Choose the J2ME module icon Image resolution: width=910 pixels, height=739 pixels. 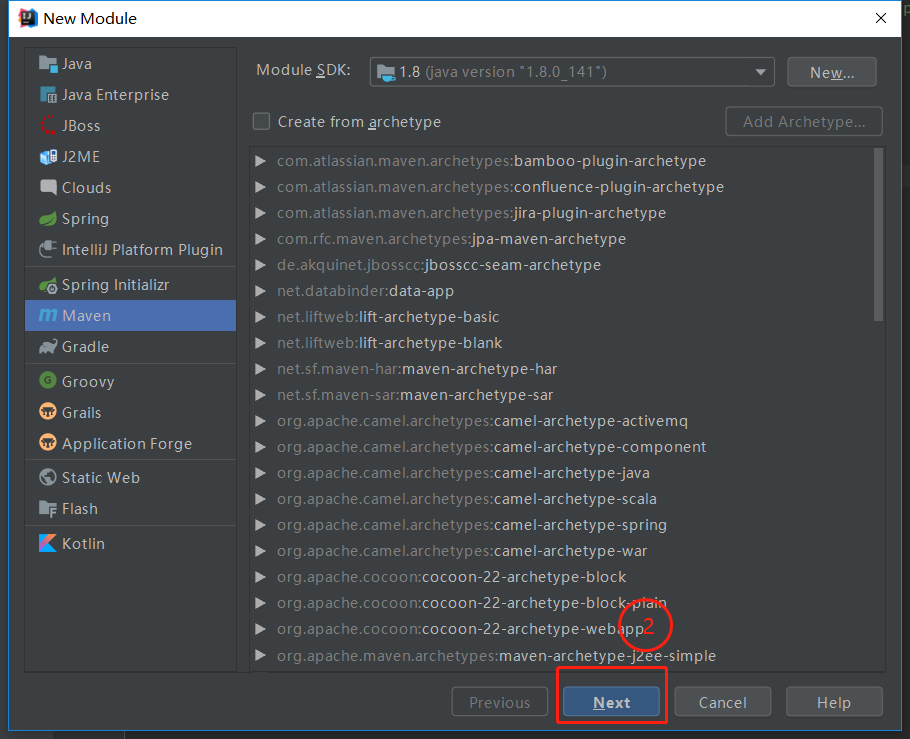48,157
